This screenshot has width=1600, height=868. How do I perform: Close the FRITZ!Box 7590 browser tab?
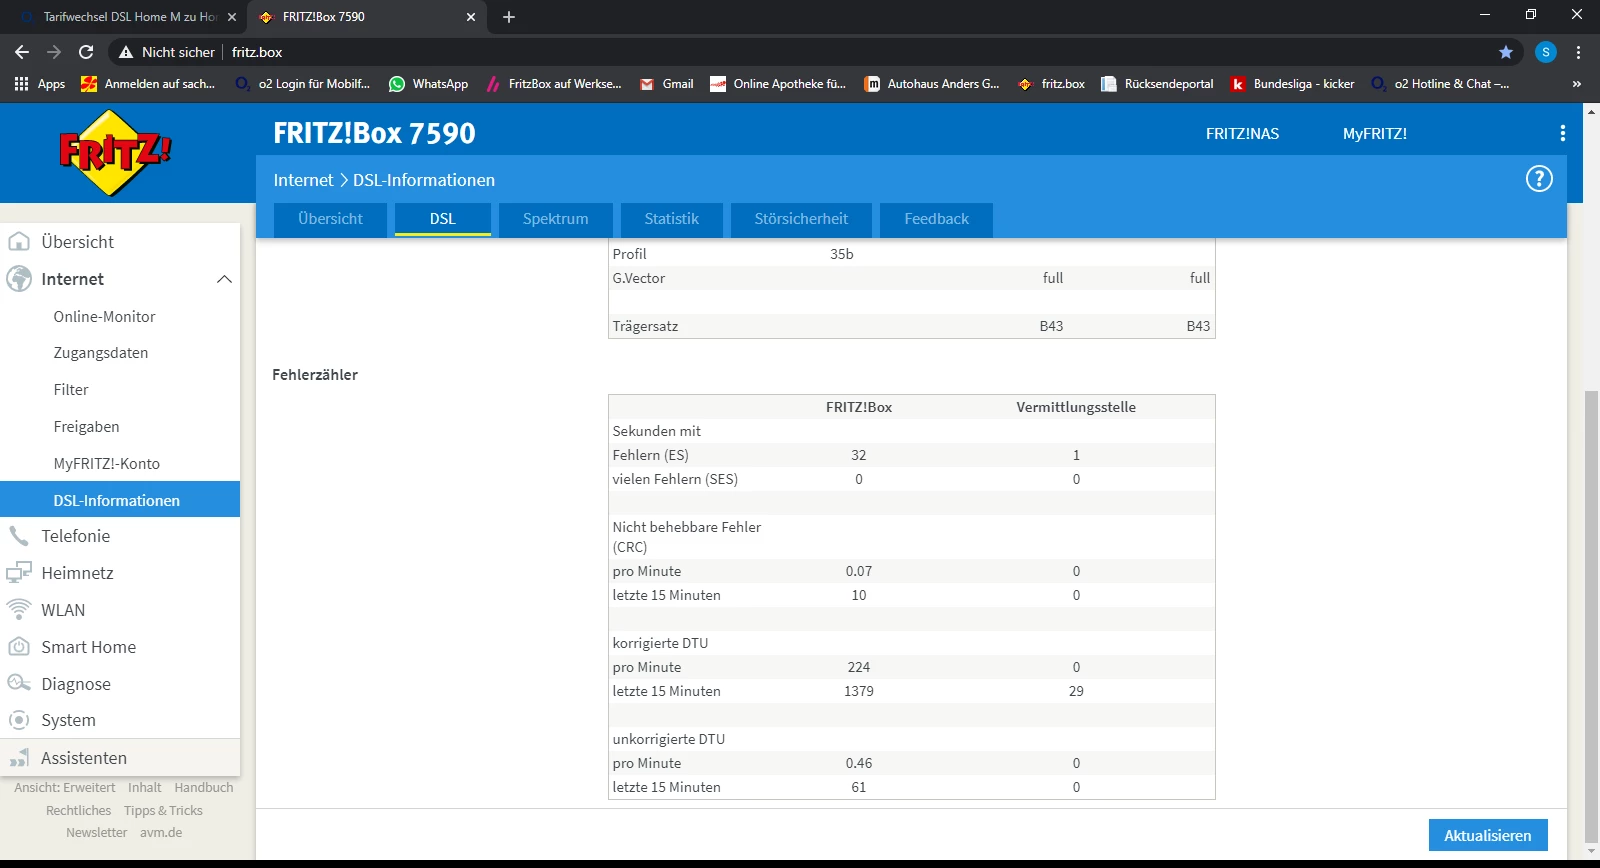tap(471, 17)
